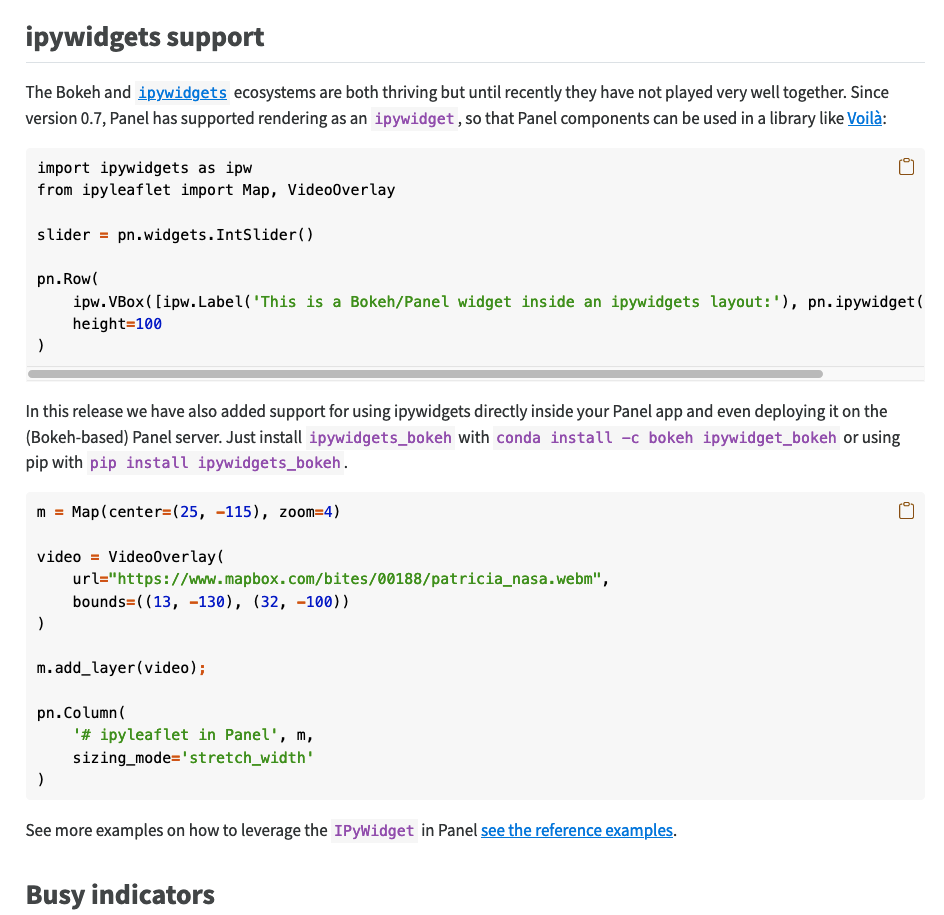Click the ipywidgets hyperlink in the intro paragraph
The image size is (944, 915).
point(182,92)
